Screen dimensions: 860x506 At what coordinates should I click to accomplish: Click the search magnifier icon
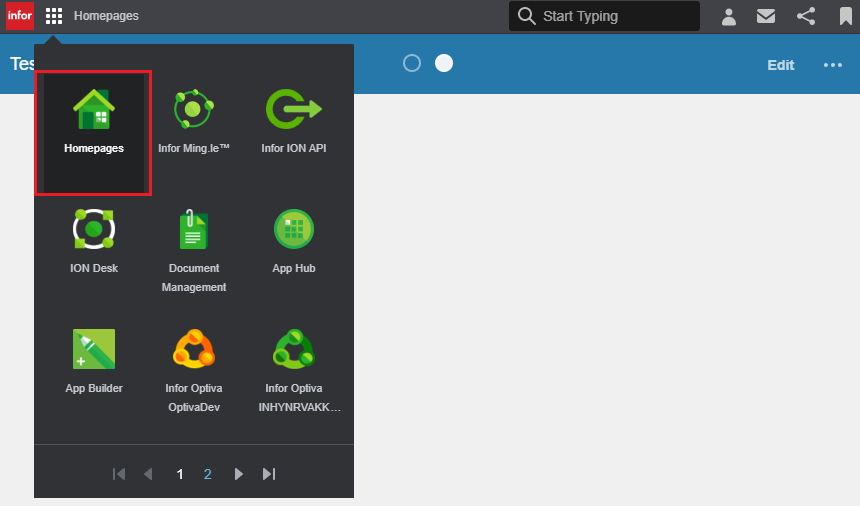[x=527, y=16]
